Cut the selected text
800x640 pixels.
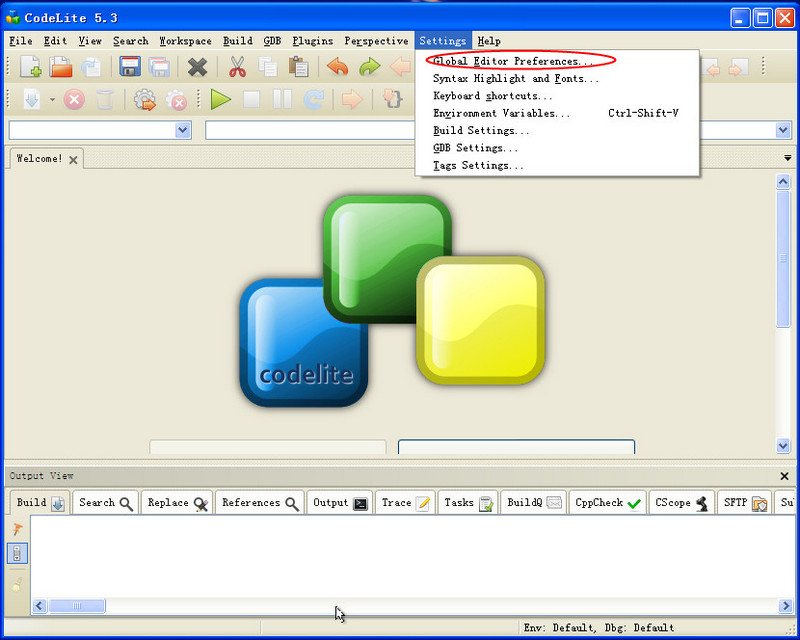(x=236, y=67)
